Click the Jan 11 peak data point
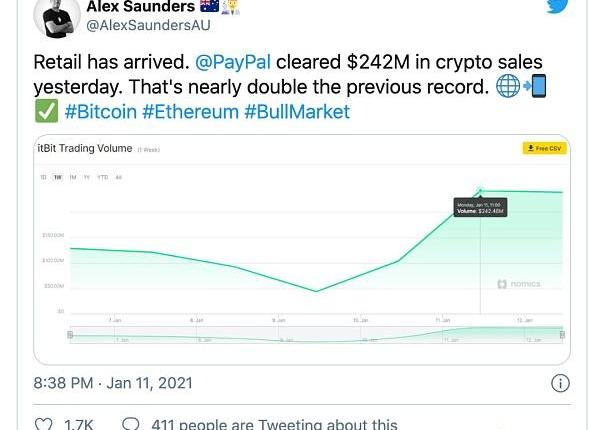 [481, 190]
